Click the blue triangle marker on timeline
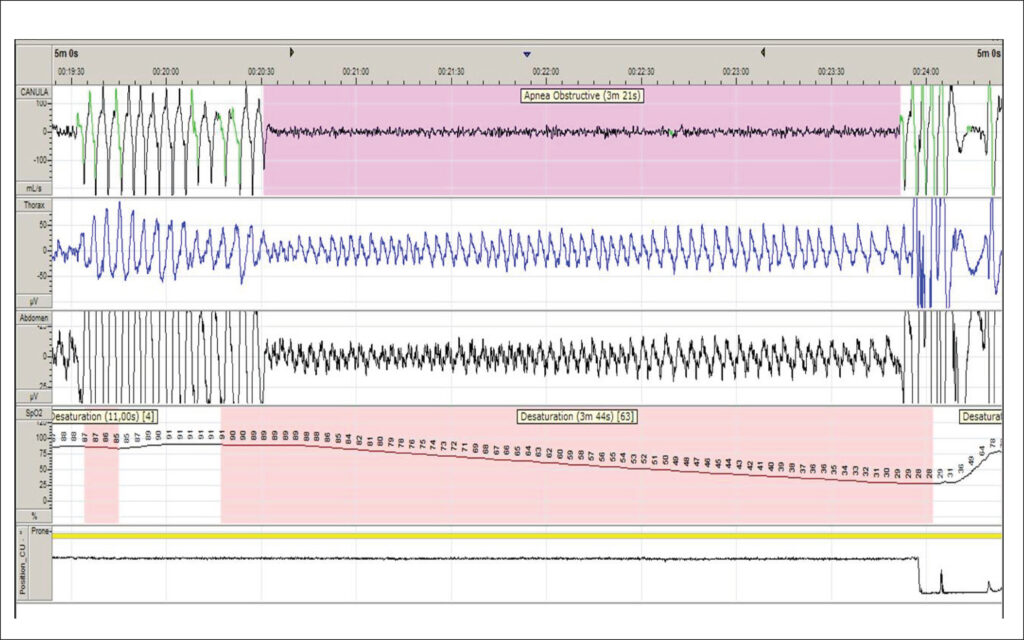 (x=528, y=54)
